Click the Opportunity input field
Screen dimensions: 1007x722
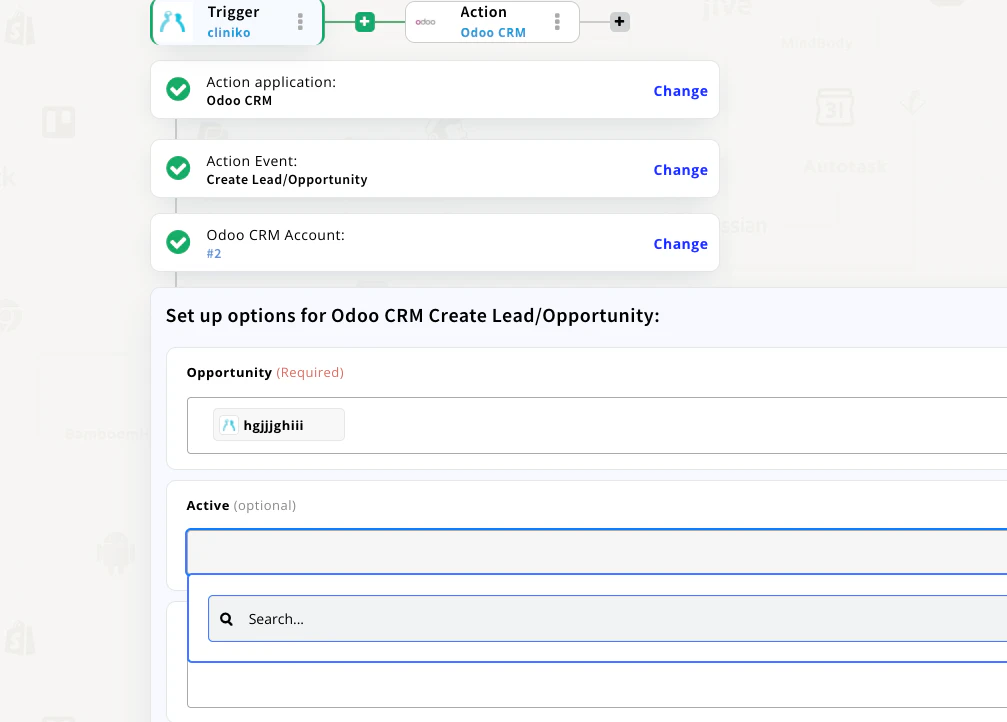[597, 425]
